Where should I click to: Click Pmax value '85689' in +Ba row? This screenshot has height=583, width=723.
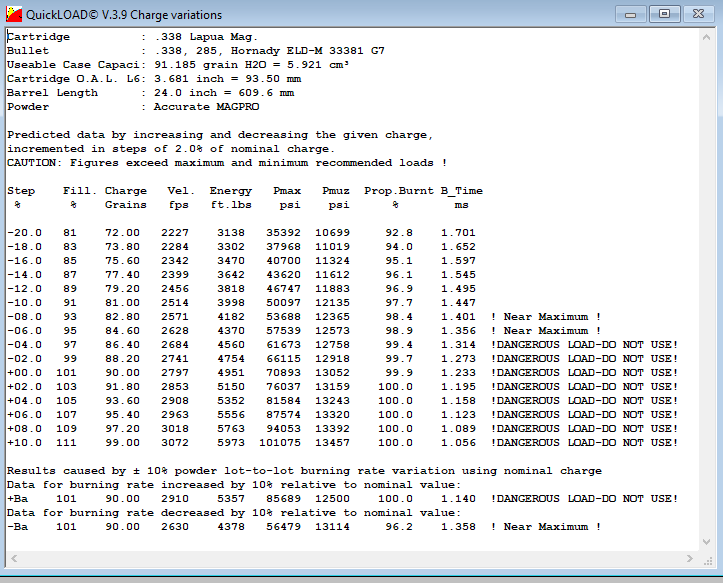(x=283, y=499)
